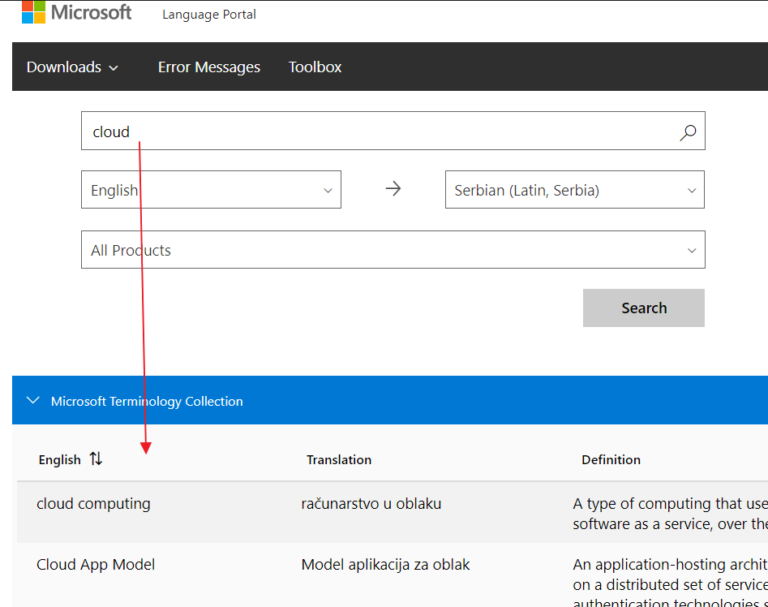
Task: Click the Translation column header
Action: point(339,460)
